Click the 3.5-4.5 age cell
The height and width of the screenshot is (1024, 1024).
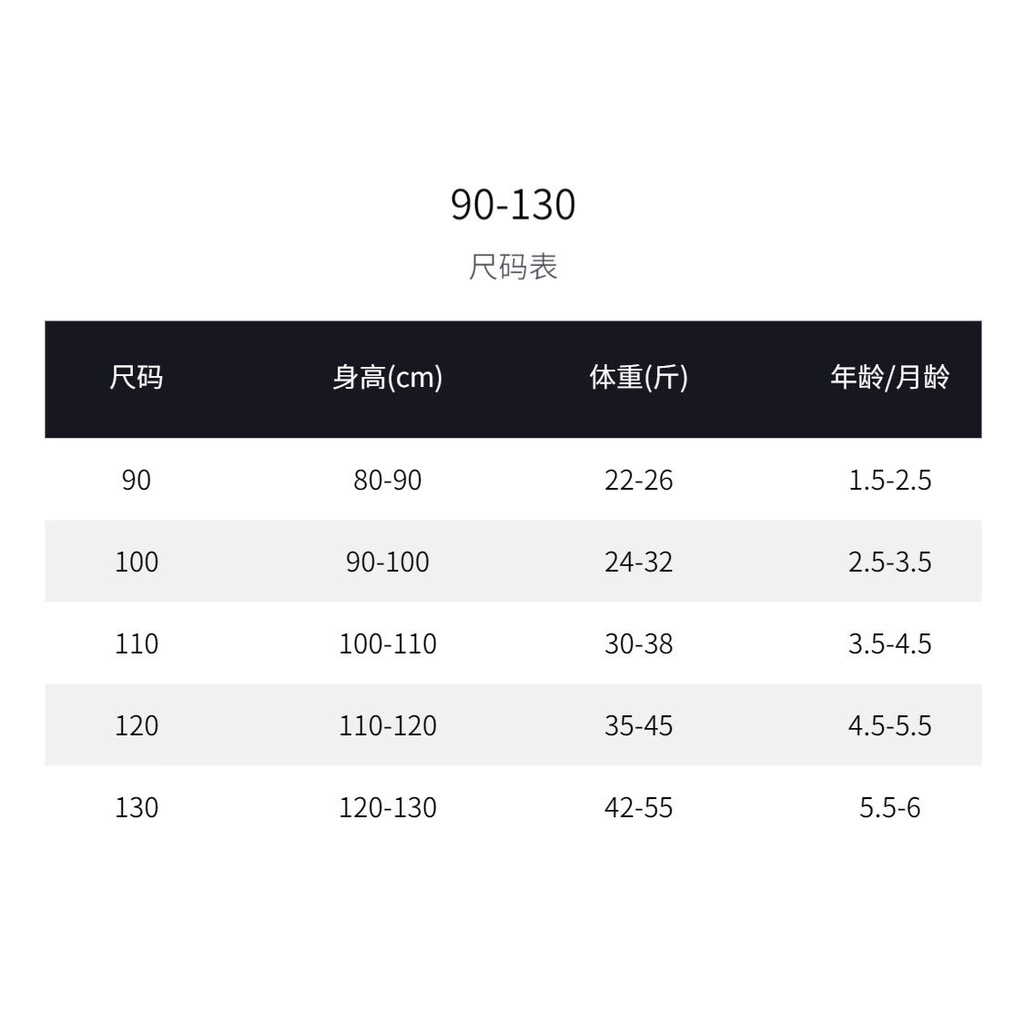[x=889, y=644]
